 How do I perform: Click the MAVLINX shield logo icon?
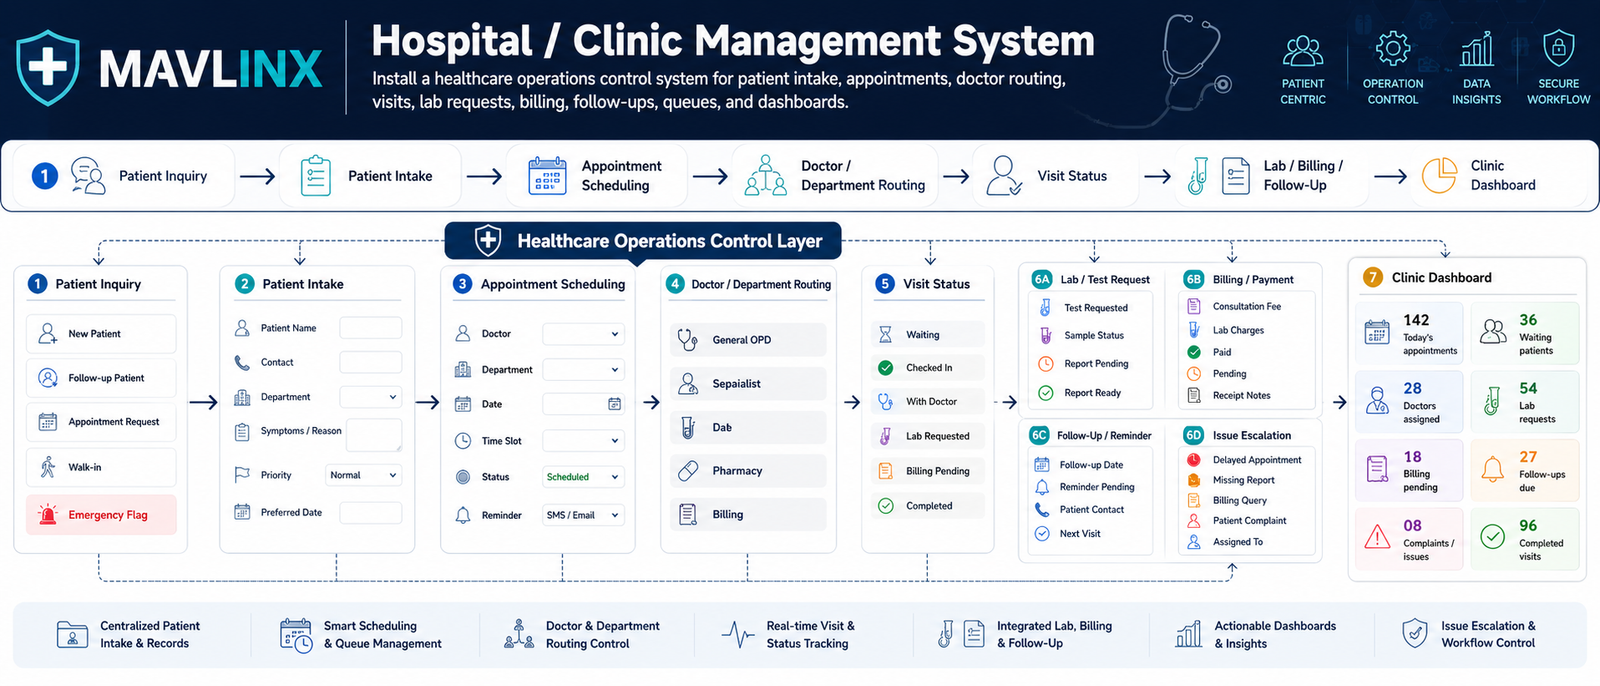coord(48,68)
